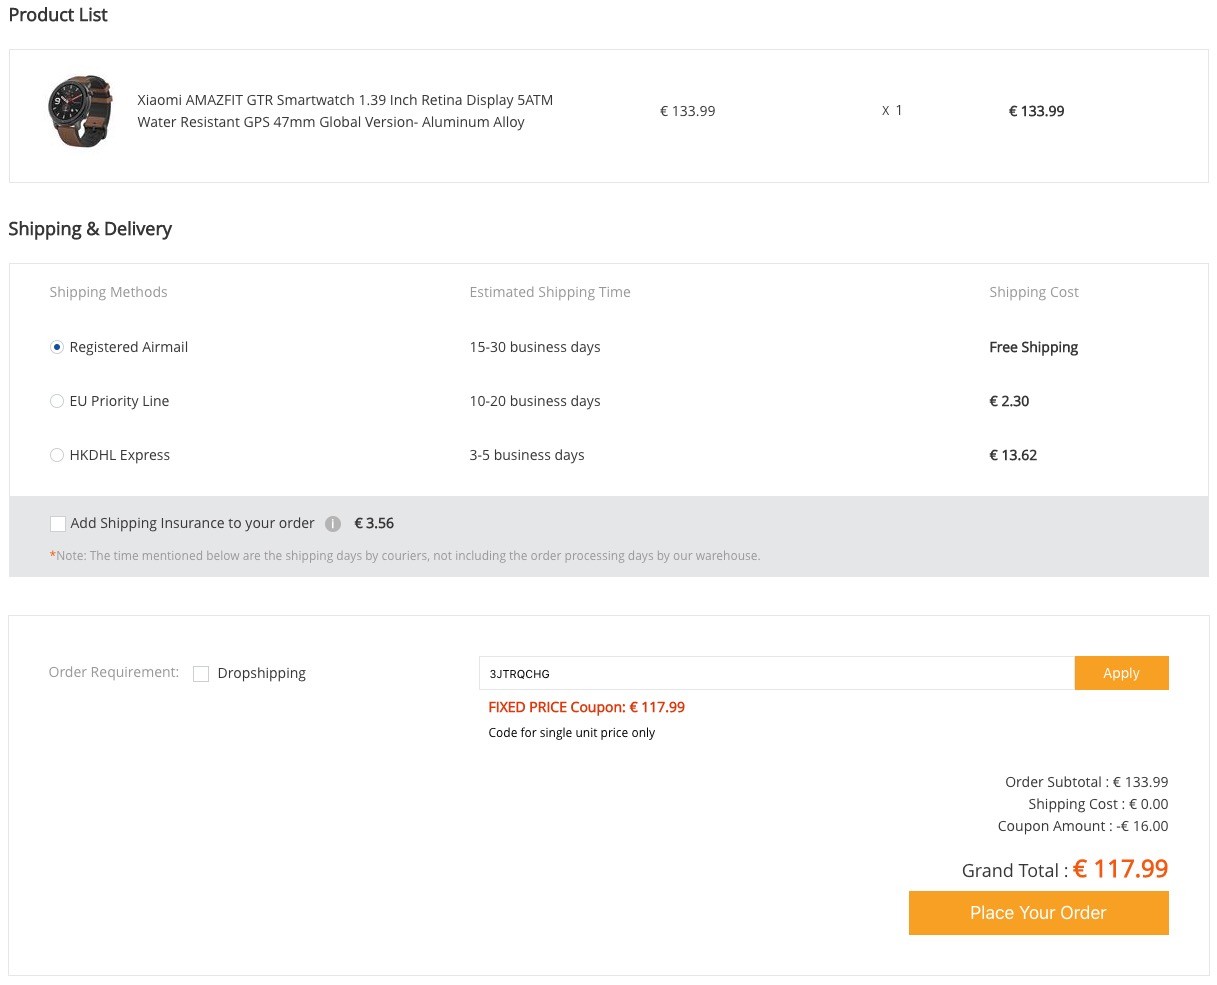The height and width of the screenshot is (985, 1217).
Task: Select Registered Airmail shipping method
Action: coord(57,347)
